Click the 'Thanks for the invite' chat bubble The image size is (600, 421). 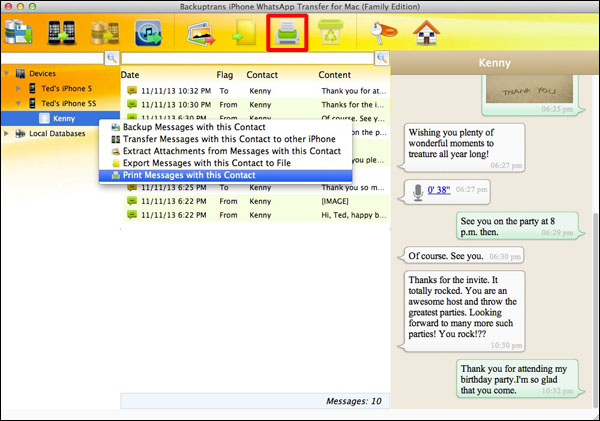coord(462,311)
